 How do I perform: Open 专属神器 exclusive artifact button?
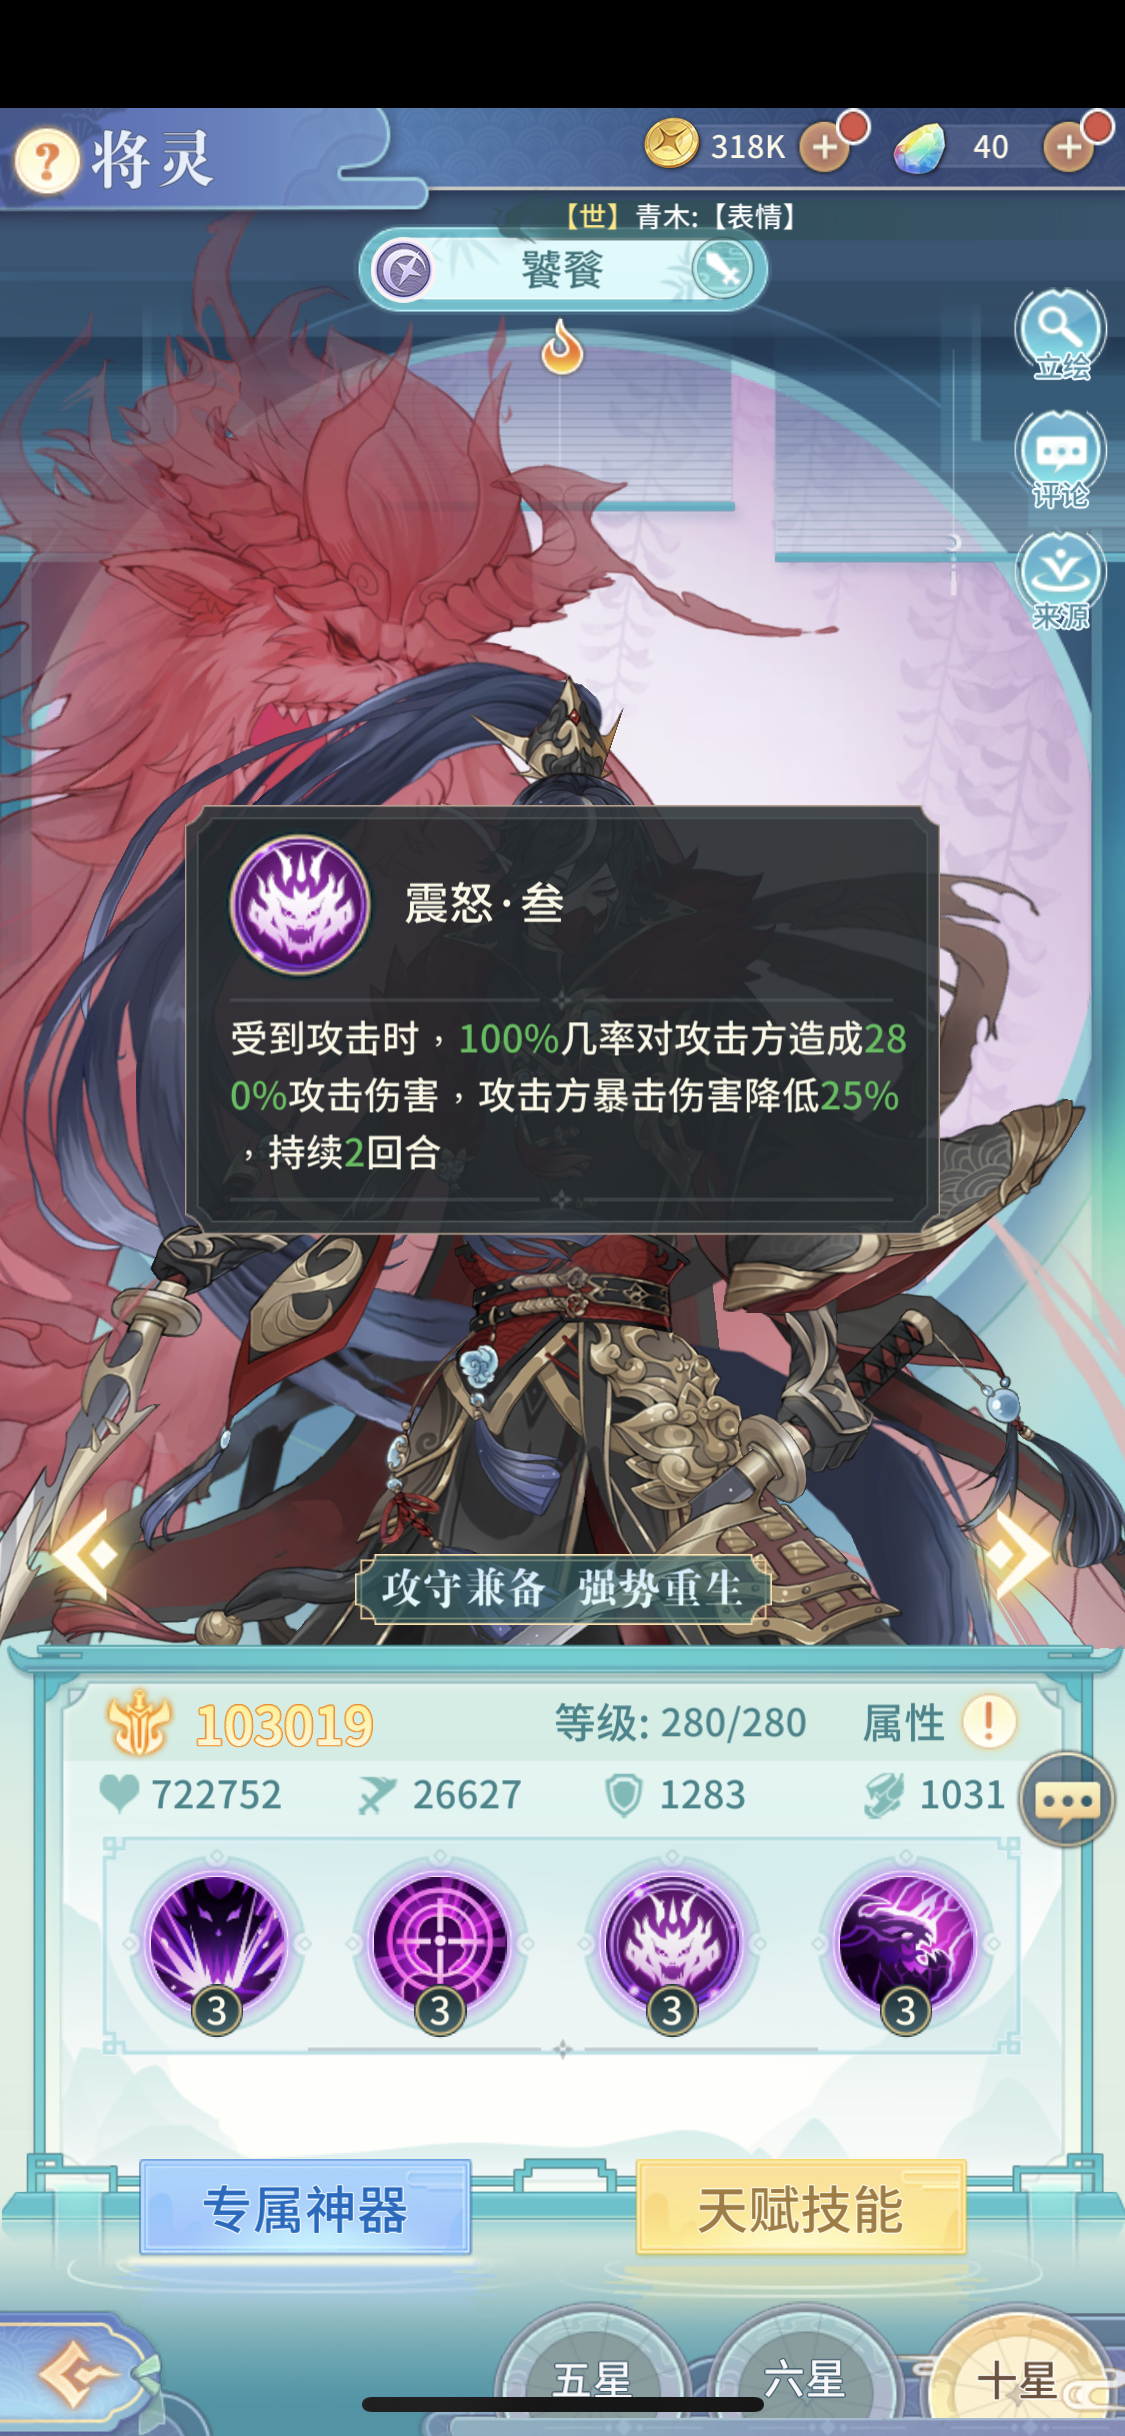tap(305, 2208)
